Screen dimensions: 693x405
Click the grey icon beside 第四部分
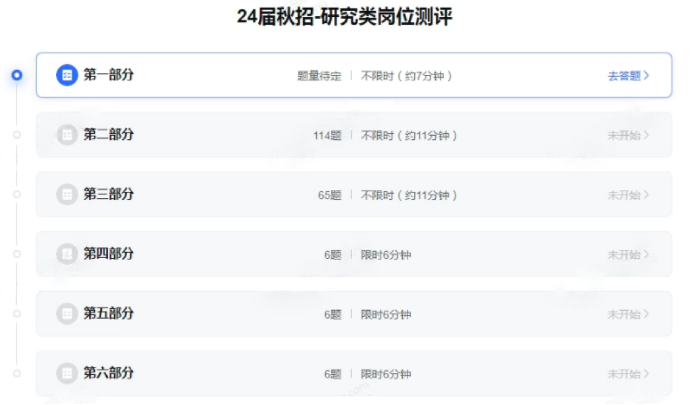coord(67,254)
